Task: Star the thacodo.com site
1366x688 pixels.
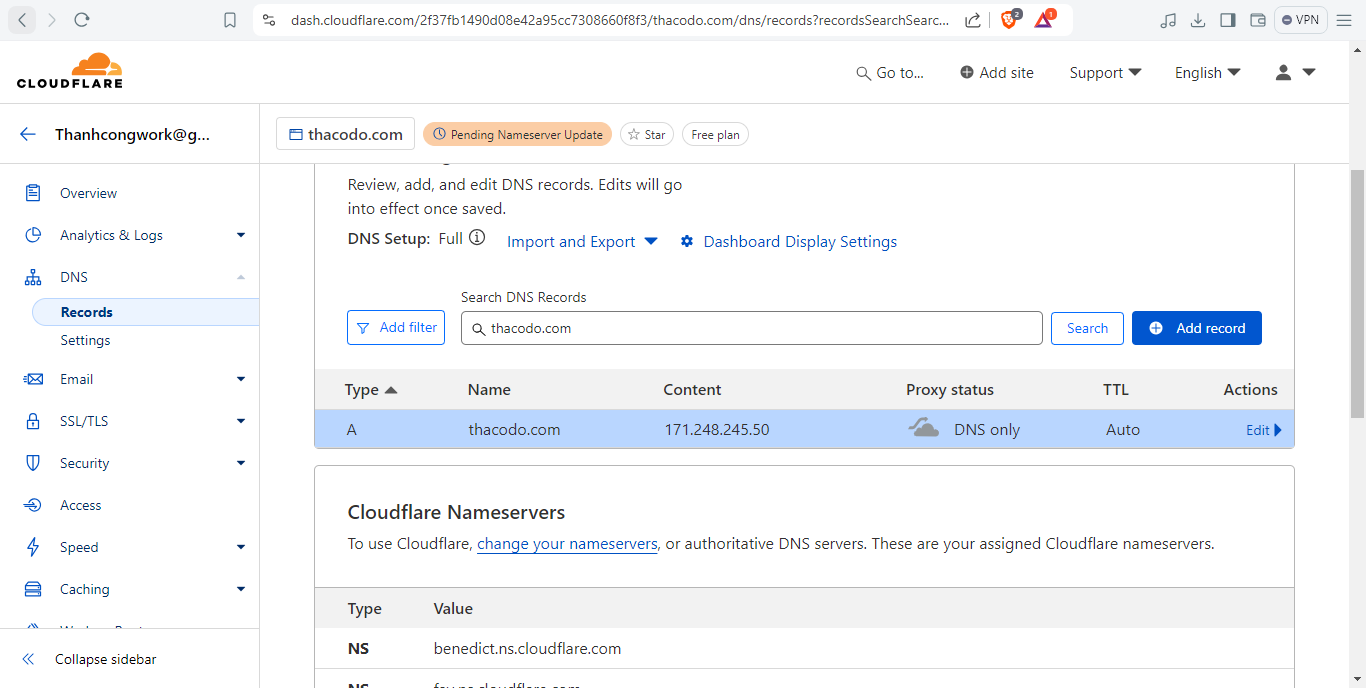Action: click(646, 134)
